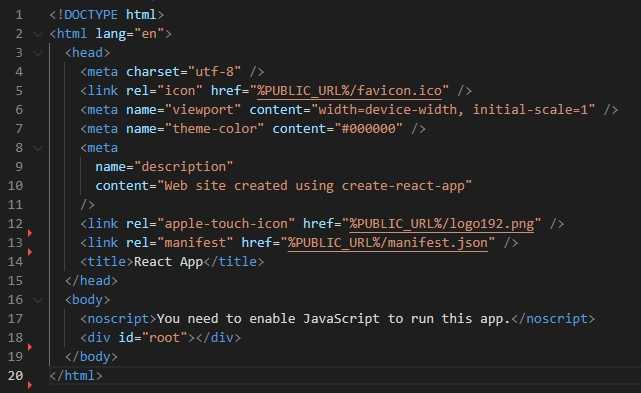The width and height of the screenshot is (641, 393).
Task: Place cursor on the #000000 color value
Action: coord(369,129)
